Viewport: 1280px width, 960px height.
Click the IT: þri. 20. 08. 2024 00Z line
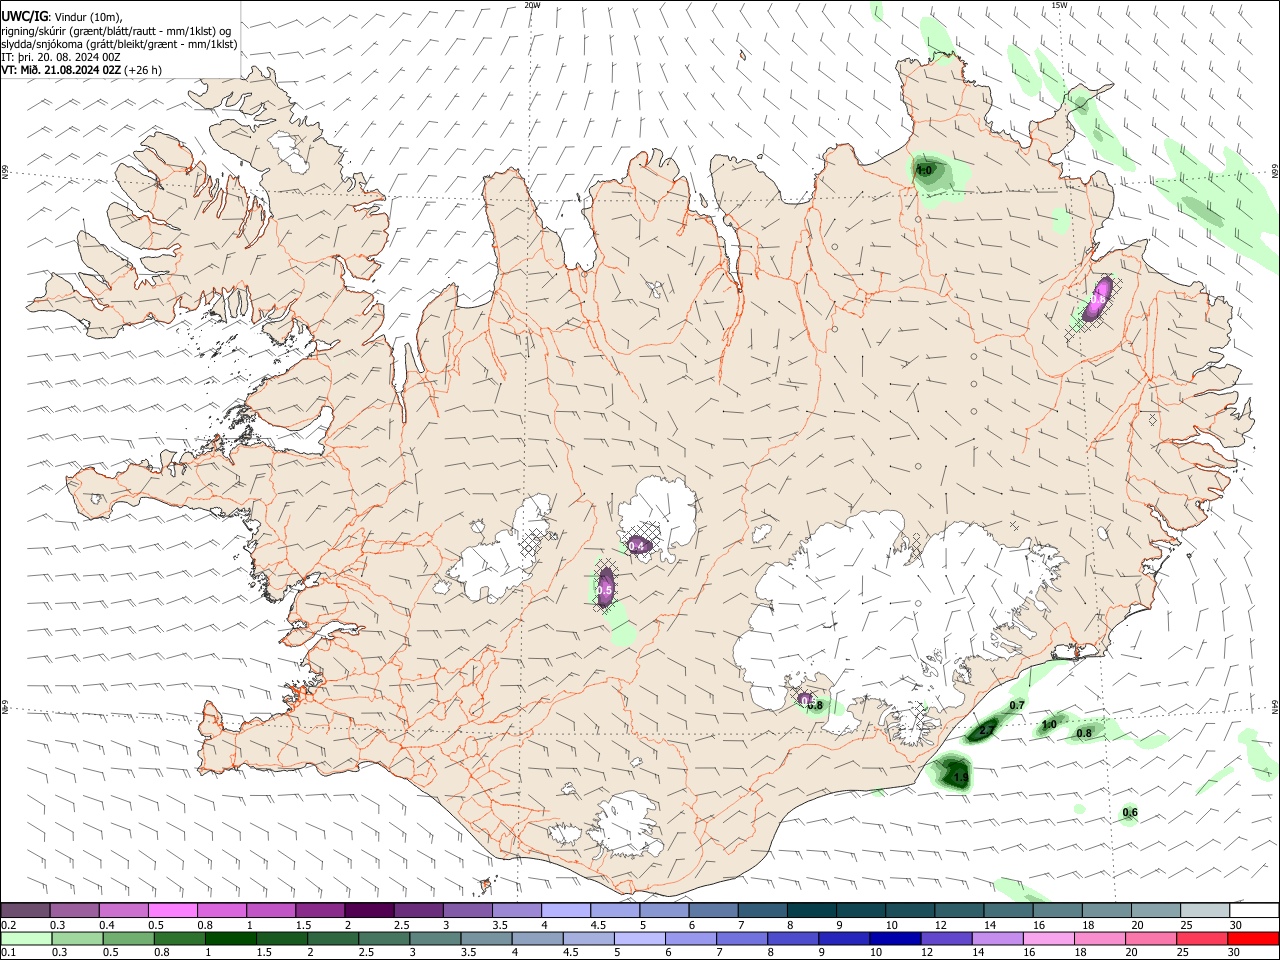click(61, 57)
